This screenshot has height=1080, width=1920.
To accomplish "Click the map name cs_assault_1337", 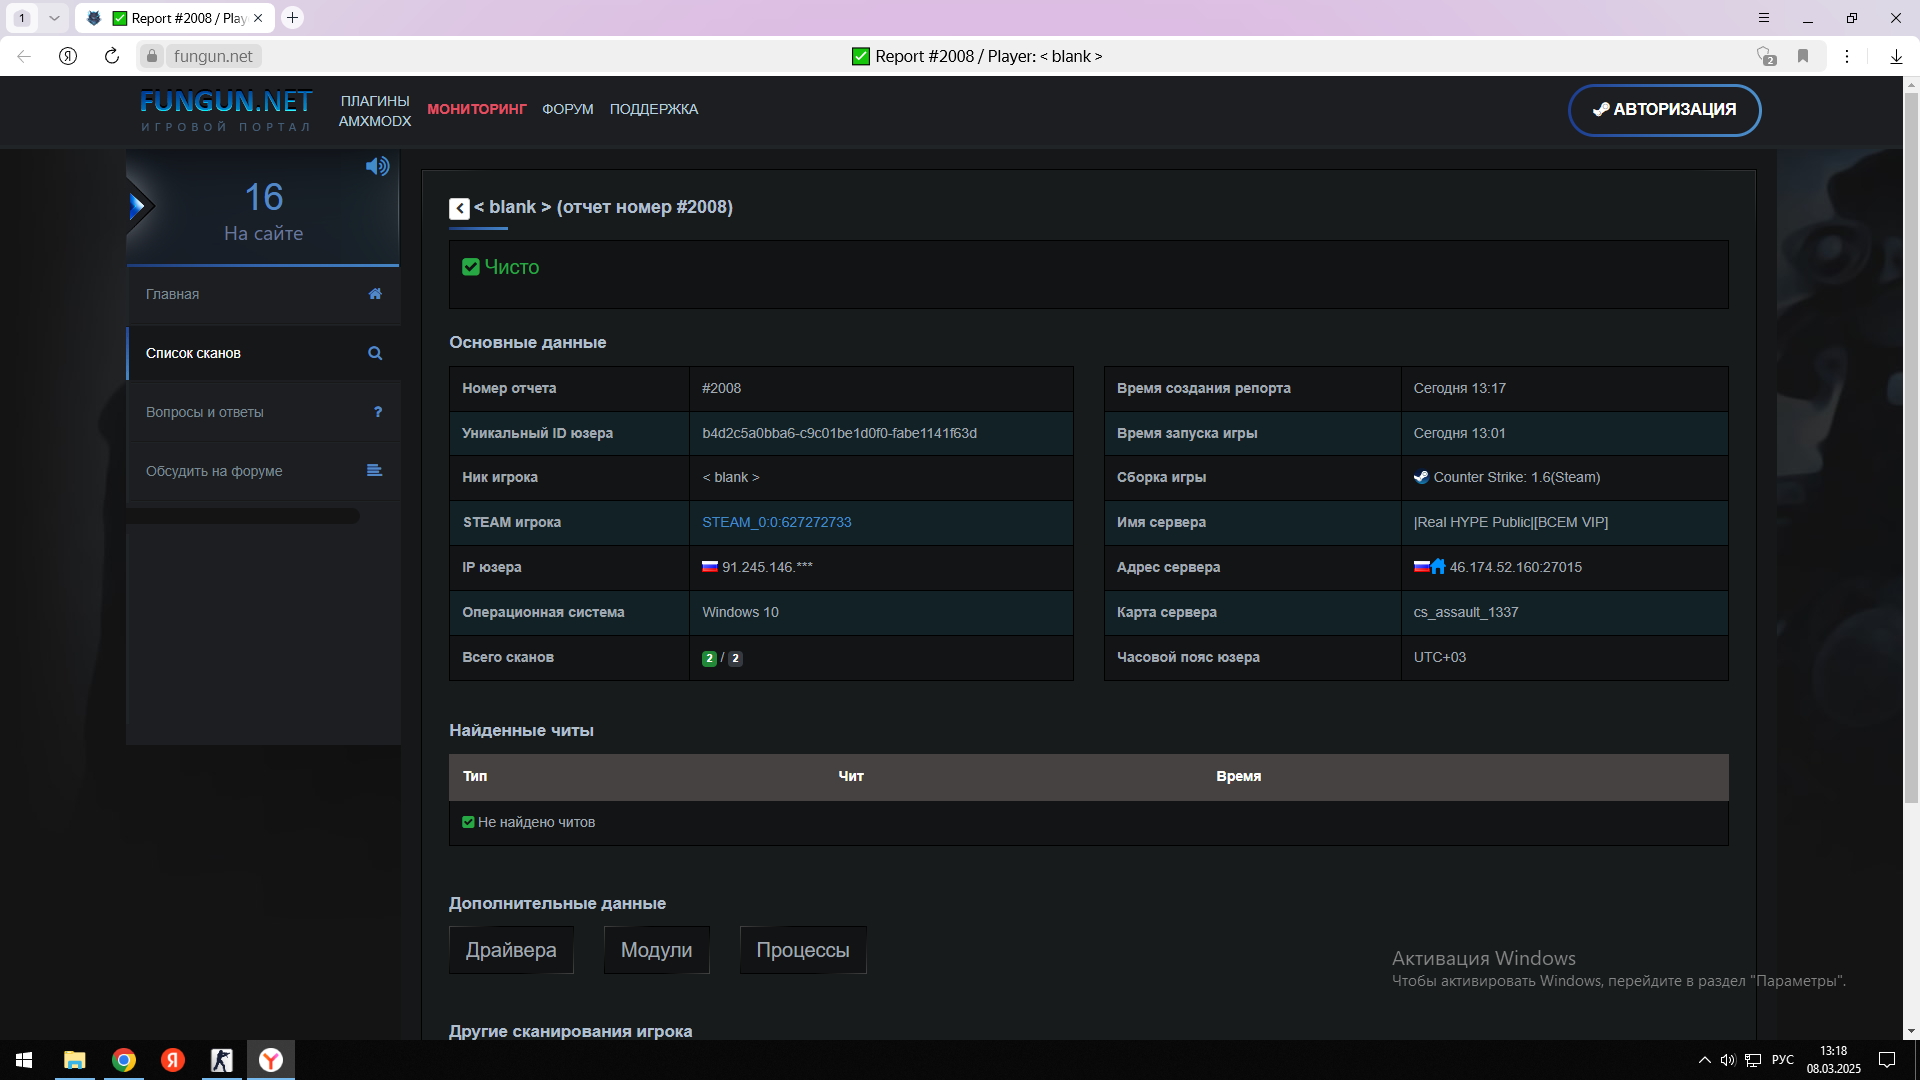I will [x=1466, y=612].
